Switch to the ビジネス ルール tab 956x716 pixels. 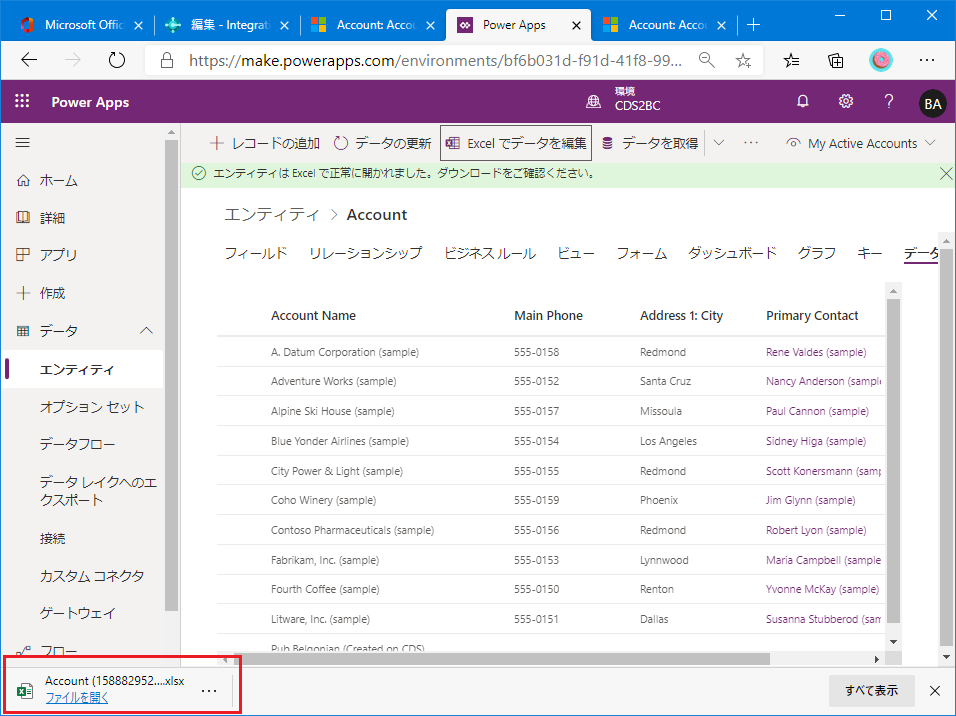point(490,253)
